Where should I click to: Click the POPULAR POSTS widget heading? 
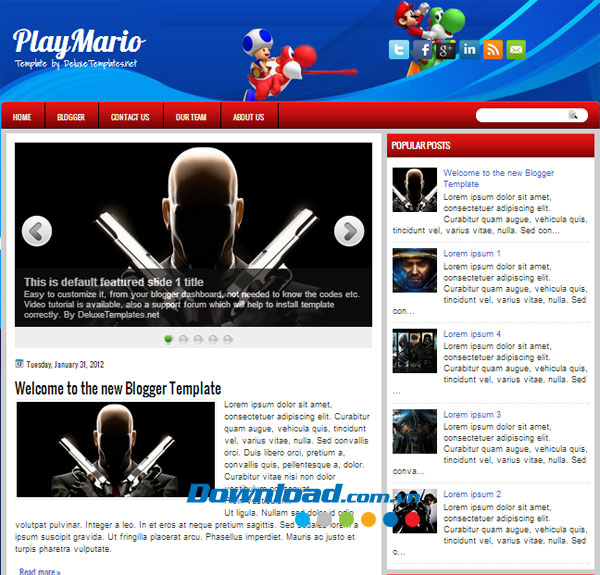421,145
